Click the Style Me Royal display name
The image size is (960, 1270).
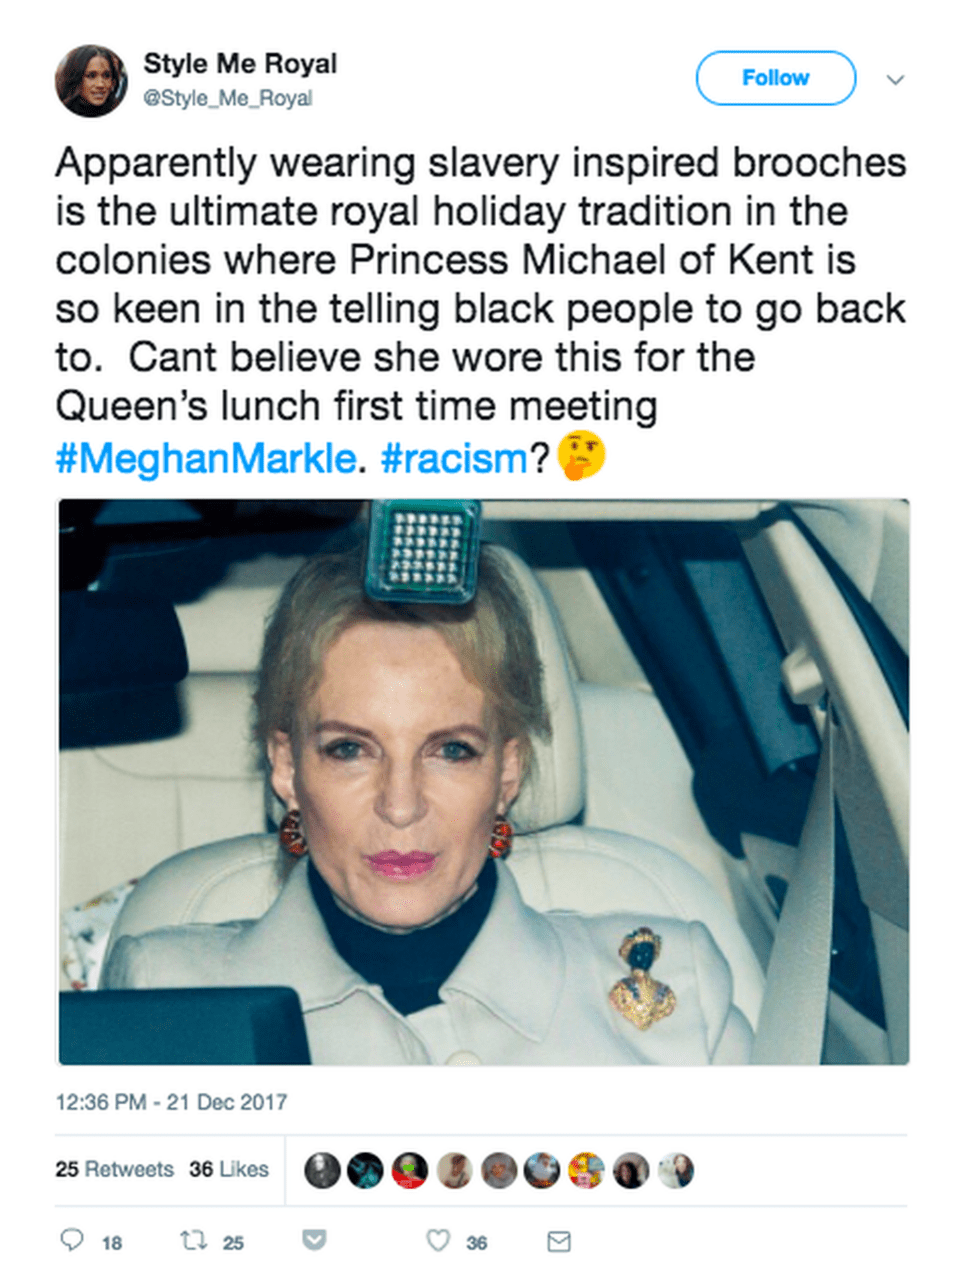[240, 64]
